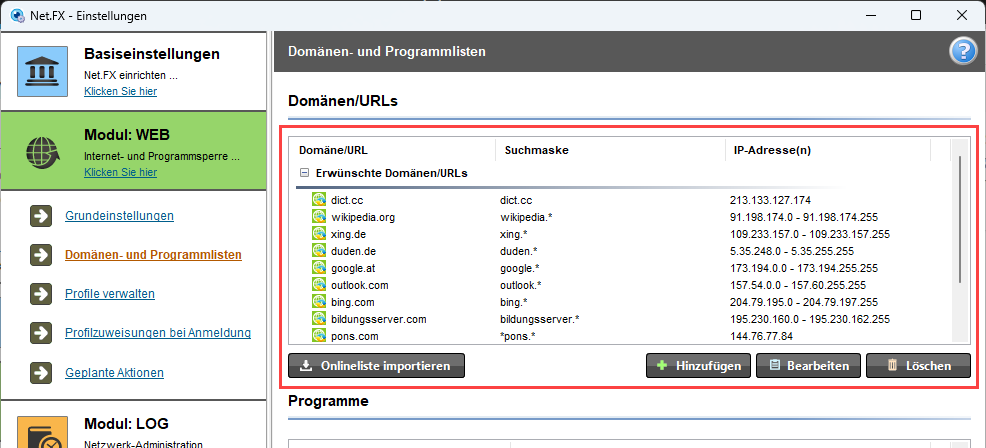Select the Modul: LOG section heading
Screen dimensions: 986x448
(126, 423)
